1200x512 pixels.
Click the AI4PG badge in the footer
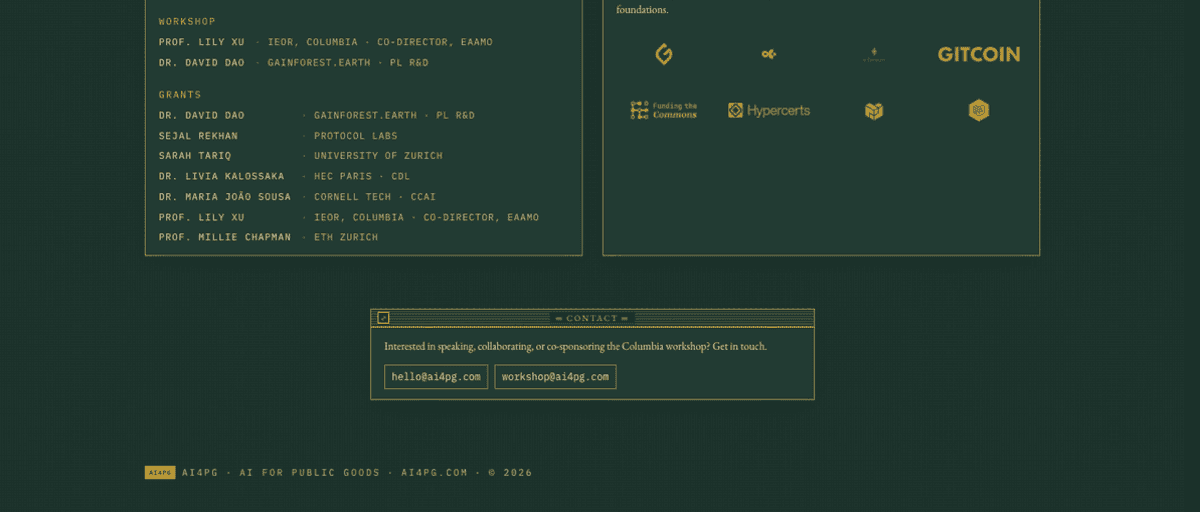click(160, 473)
